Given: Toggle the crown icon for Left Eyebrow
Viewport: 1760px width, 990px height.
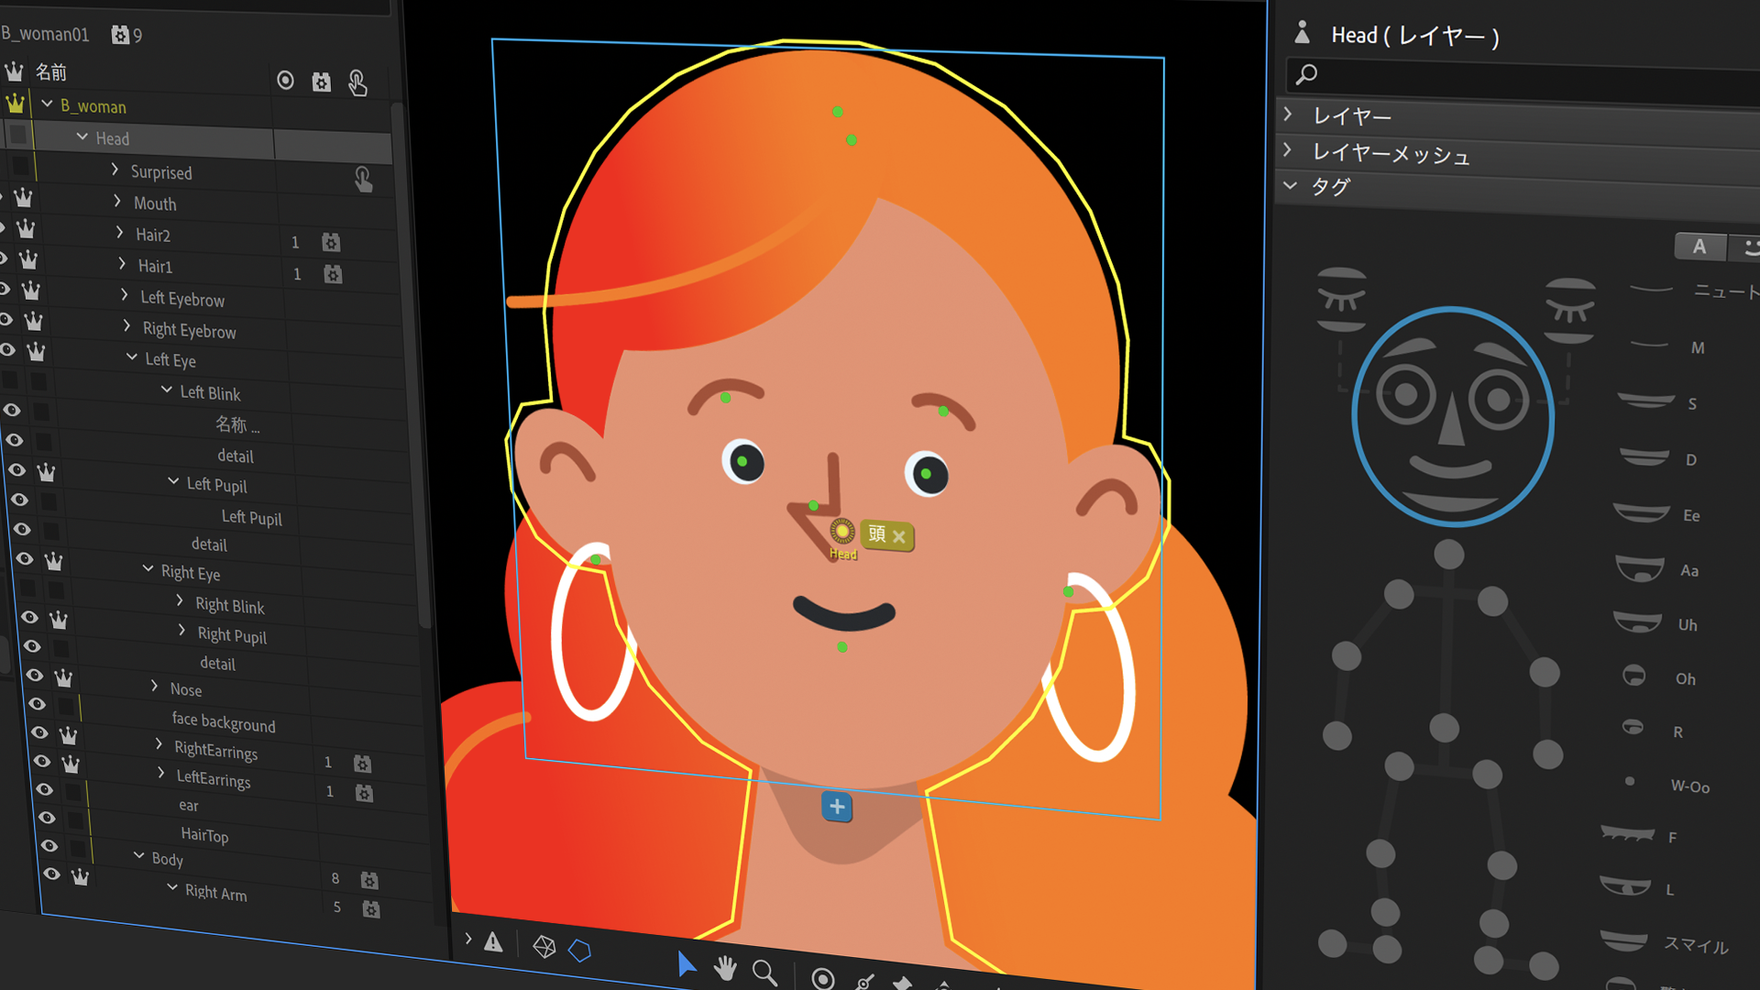Looking at the screenshot, I should (31, 290).
